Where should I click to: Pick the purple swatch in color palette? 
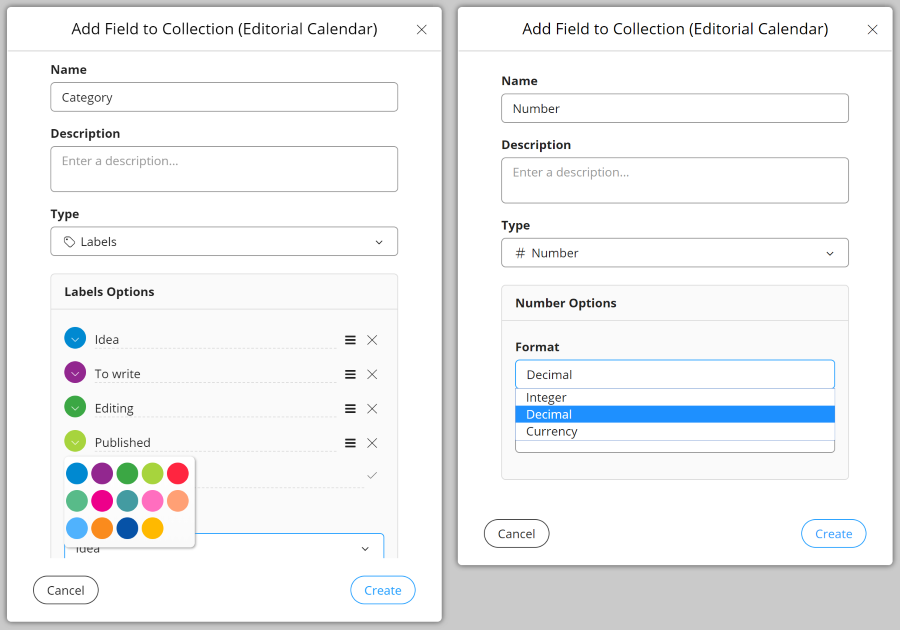(102, 473)
